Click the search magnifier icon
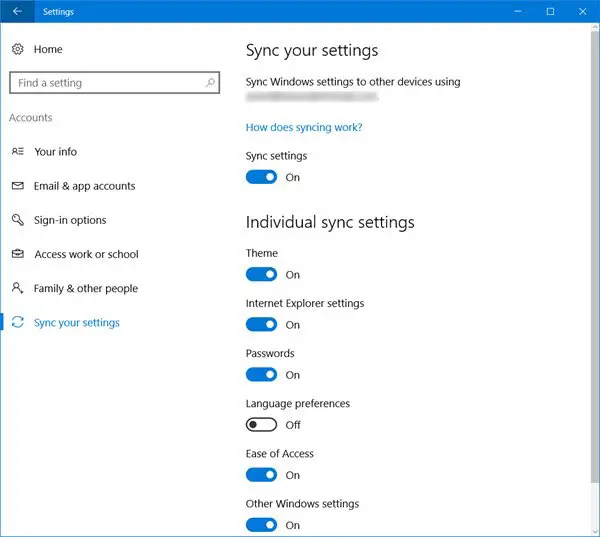Image resolution: width=600 pixels, height=537 pixels. click(x=211, y=83)
